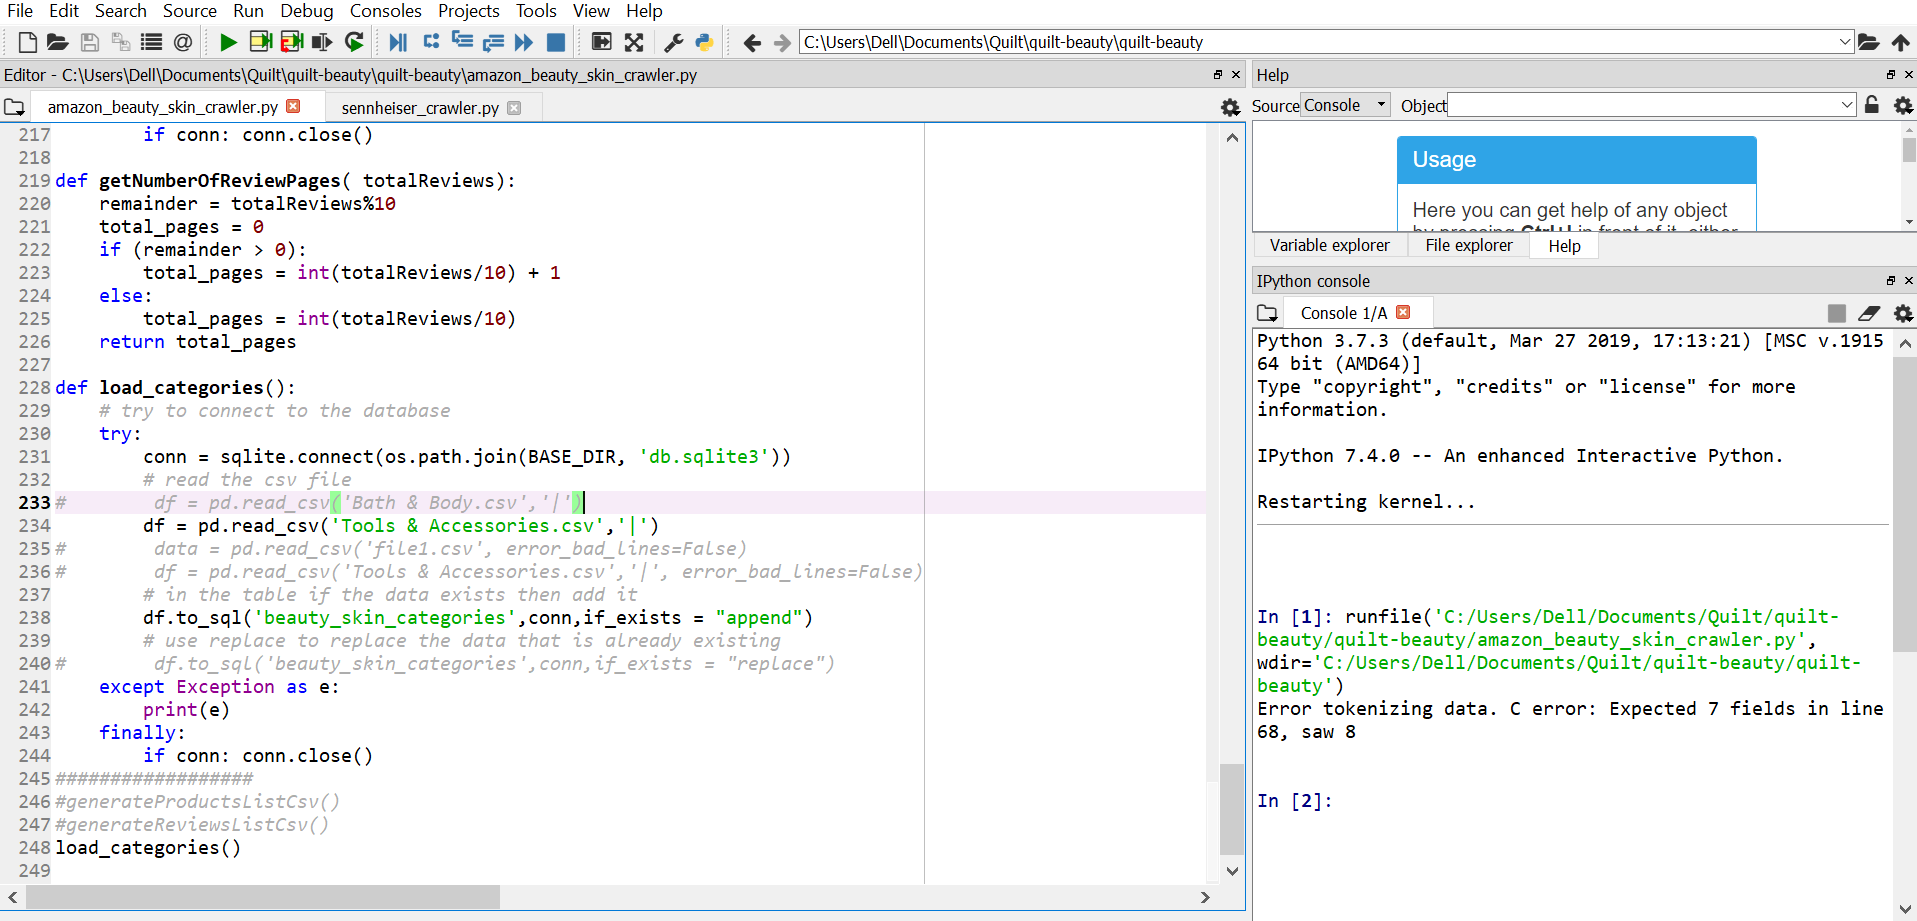The height and width of the screenshot is (921, 1917).
Task: Open the PYTHONPATH manager
Action: tap(704, 42)
